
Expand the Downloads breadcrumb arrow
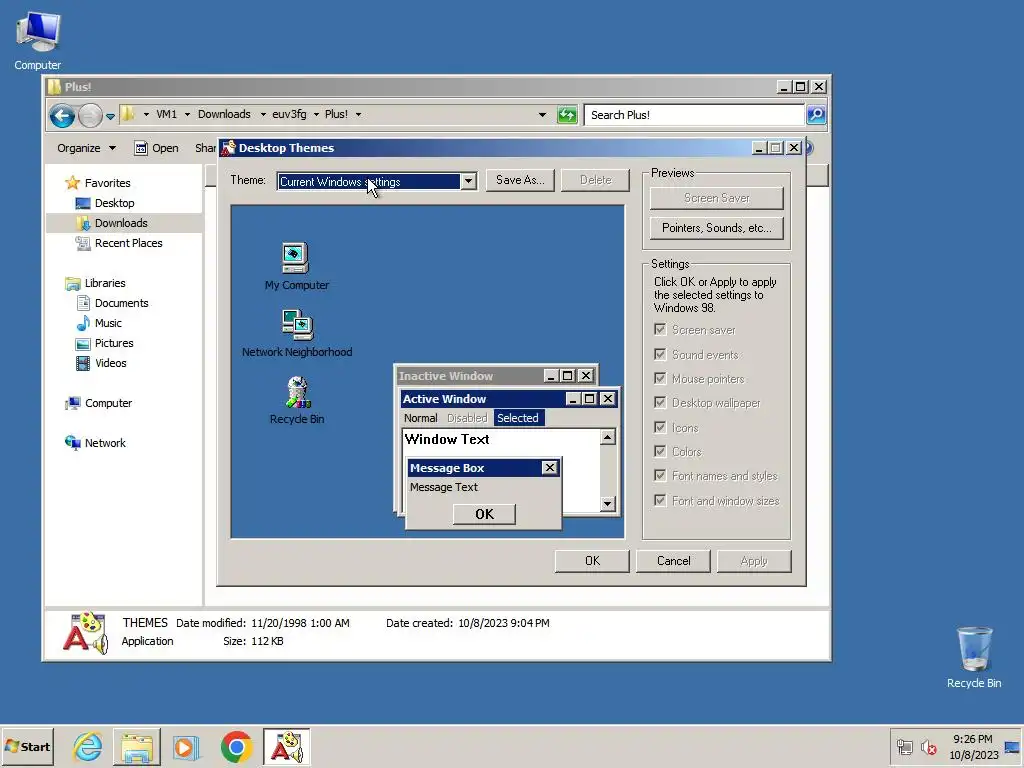click(263, 114)
